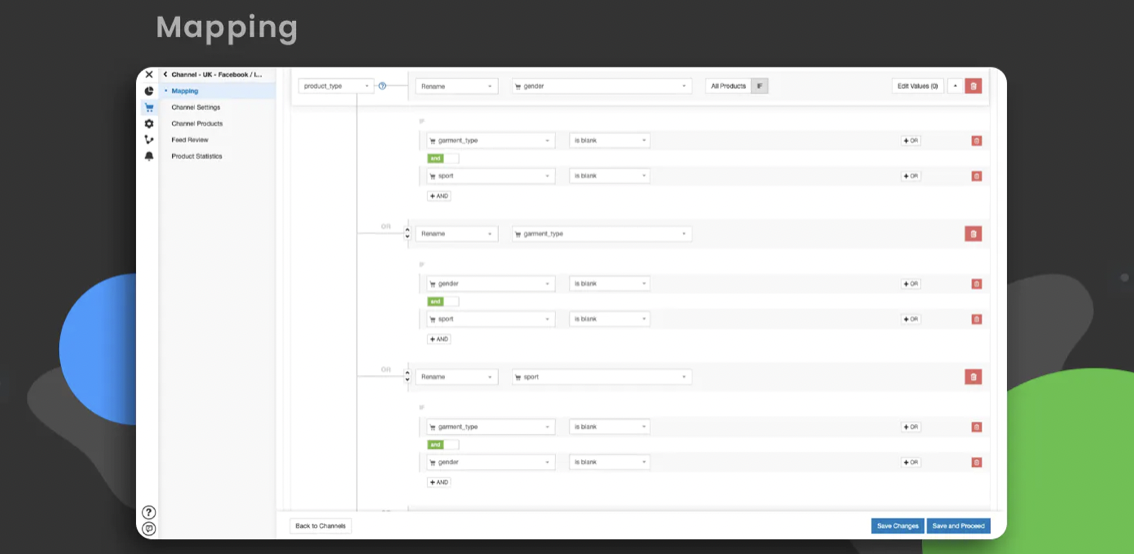Open Channel Settings in the side menu
Viewport: 1134px width, 554px height.
196,107
